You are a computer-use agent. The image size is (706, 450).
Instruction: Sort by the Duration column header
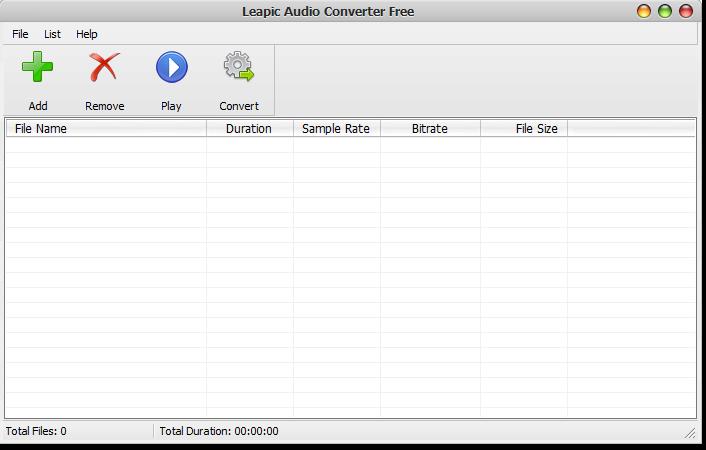[249, 129]
